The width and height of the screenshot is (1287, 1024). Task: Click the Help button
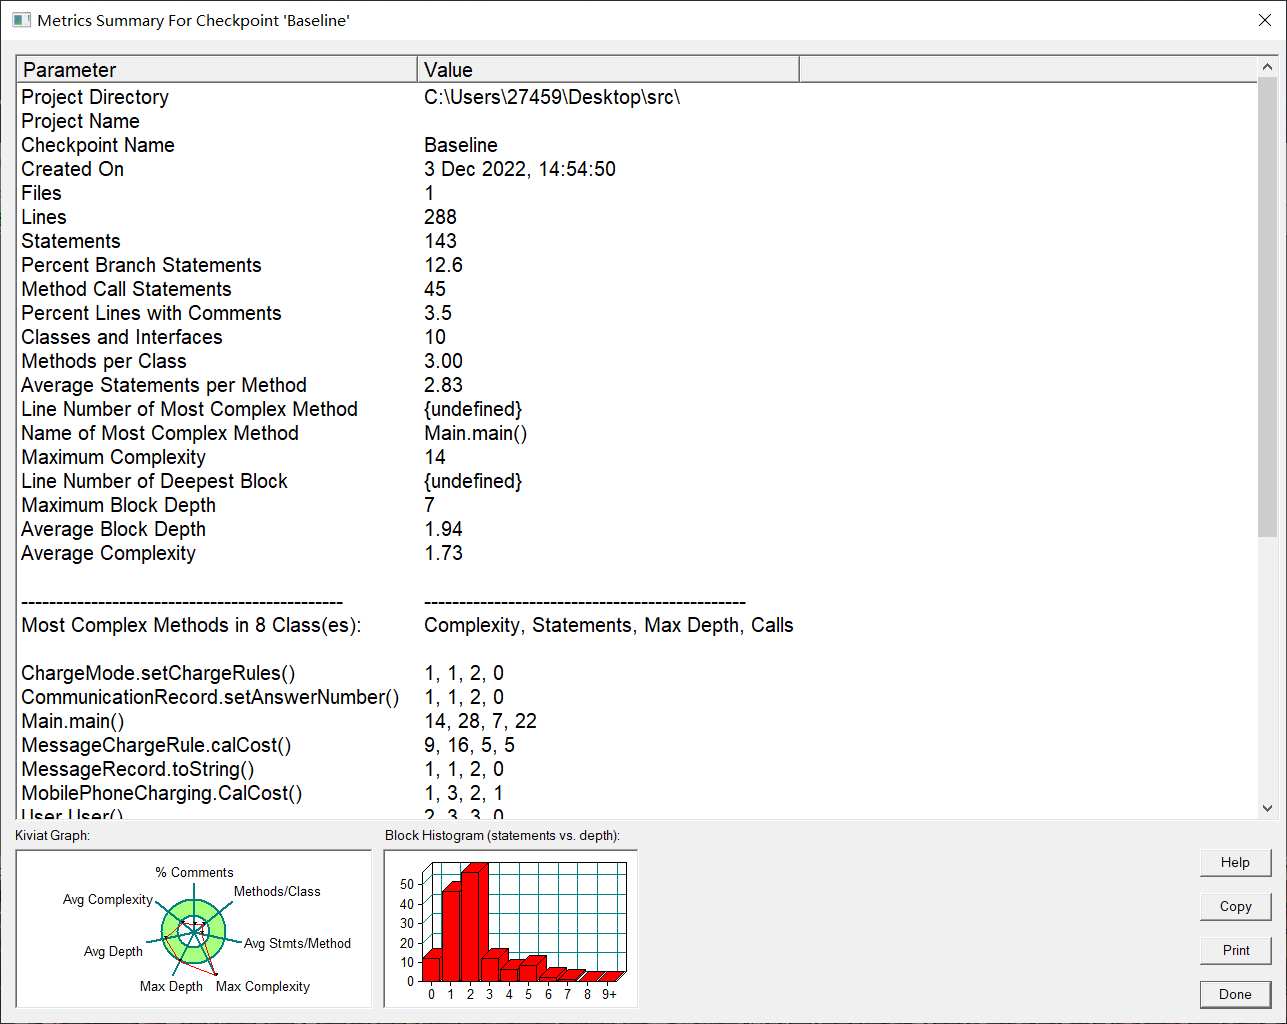pos(1235,862)
